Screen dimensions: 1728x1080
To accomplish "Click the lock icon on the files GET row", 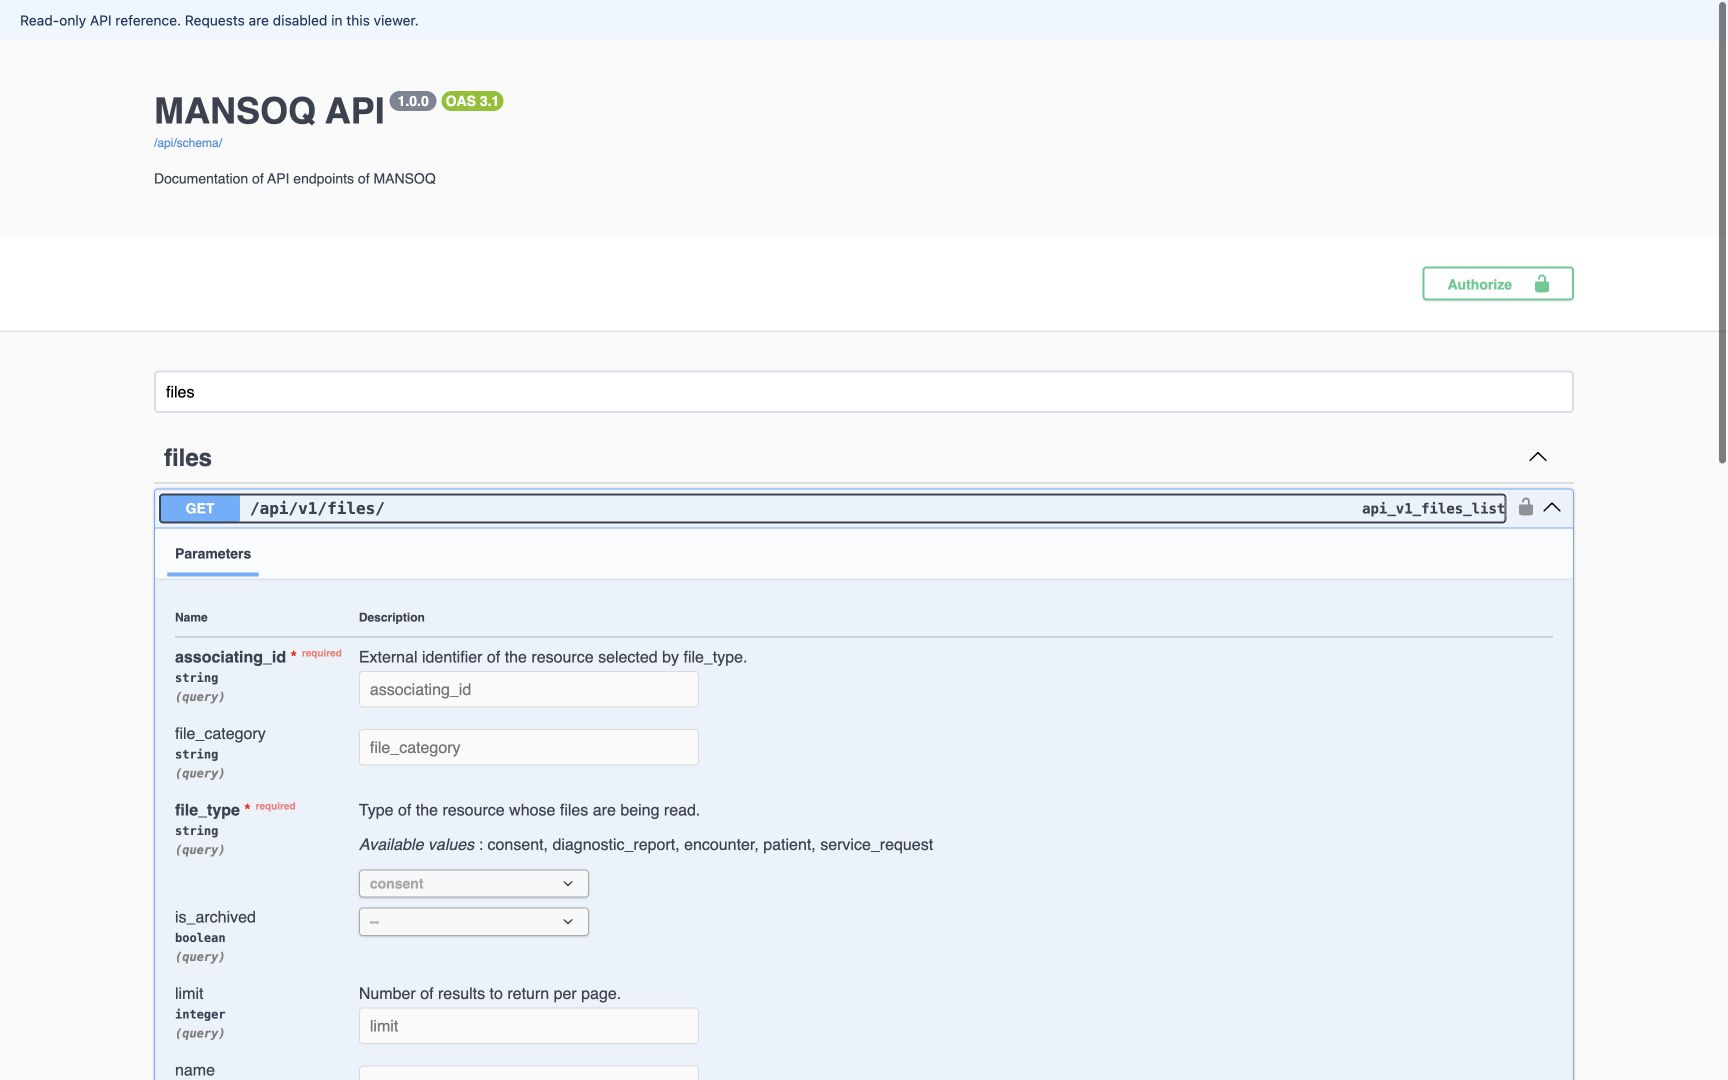I will 1525,507.
